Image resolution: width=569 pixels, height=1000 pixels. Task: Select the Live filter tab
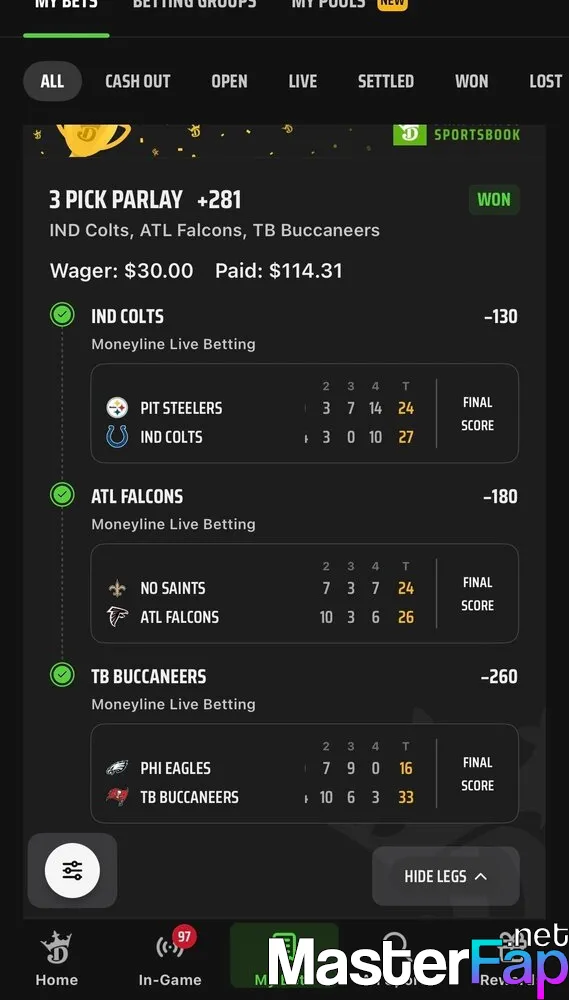pos(302,82)
